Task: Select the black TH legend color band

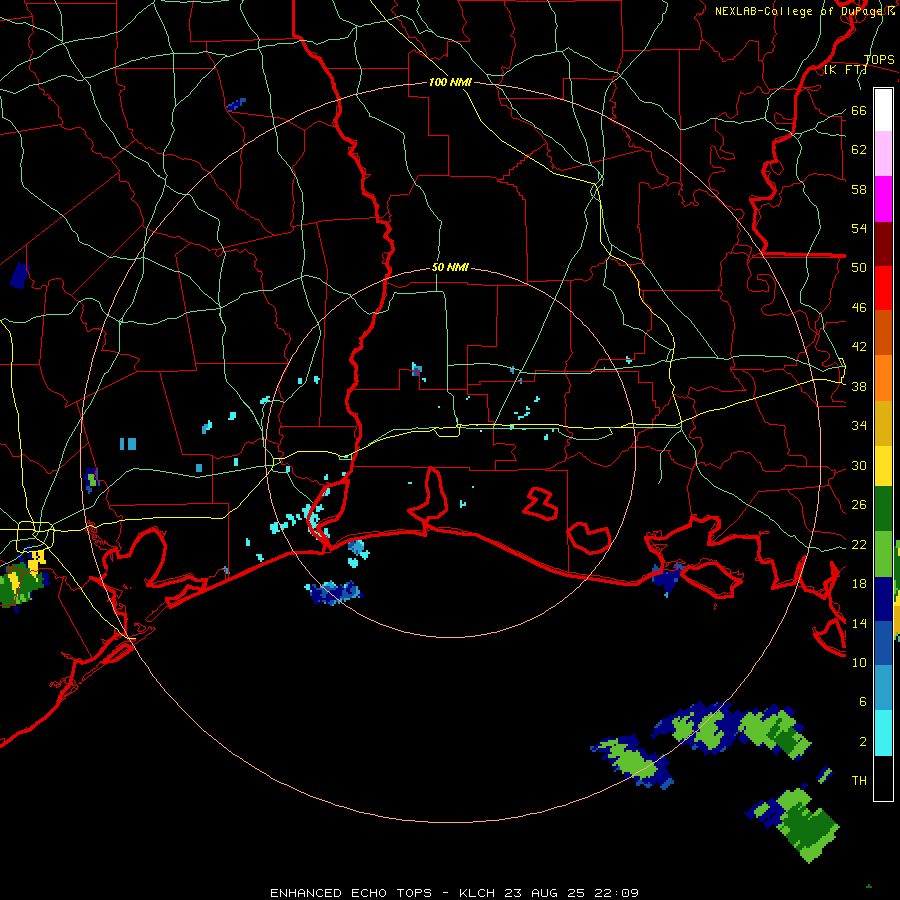Action: point(883,778)
